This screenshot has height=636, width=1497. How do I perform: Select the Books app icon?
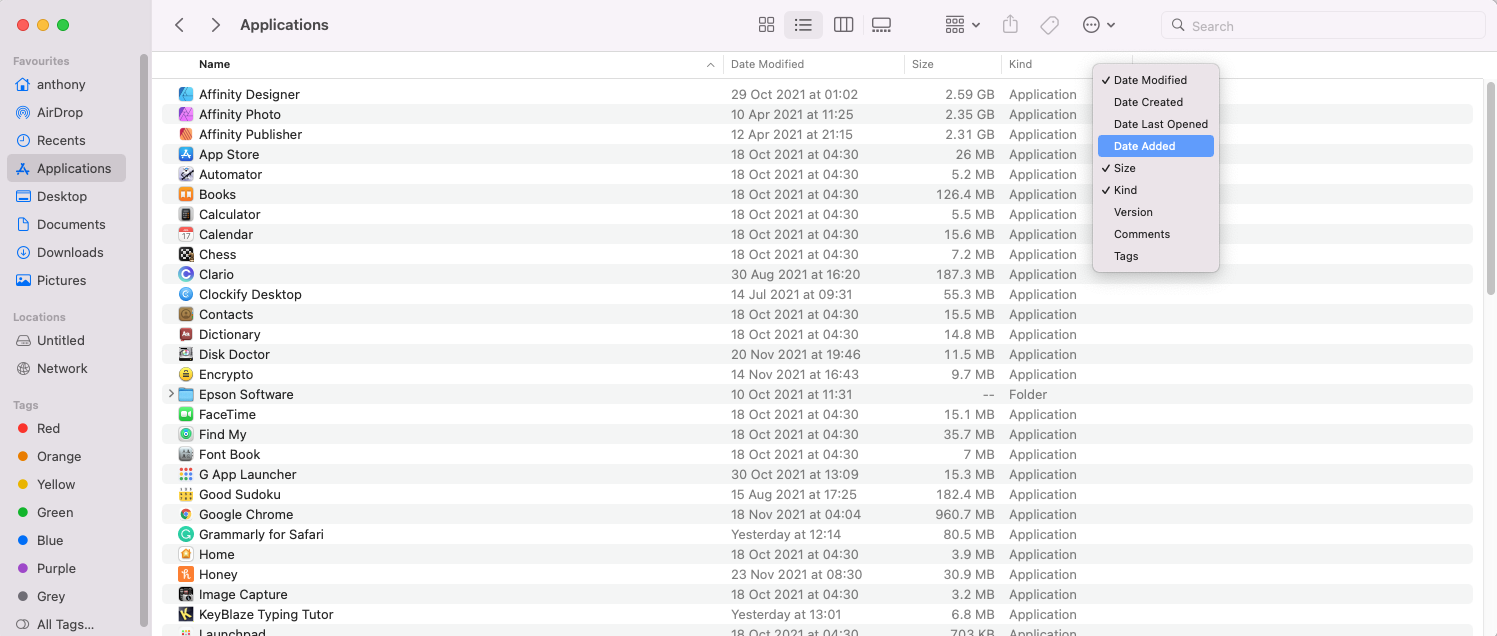186,194
